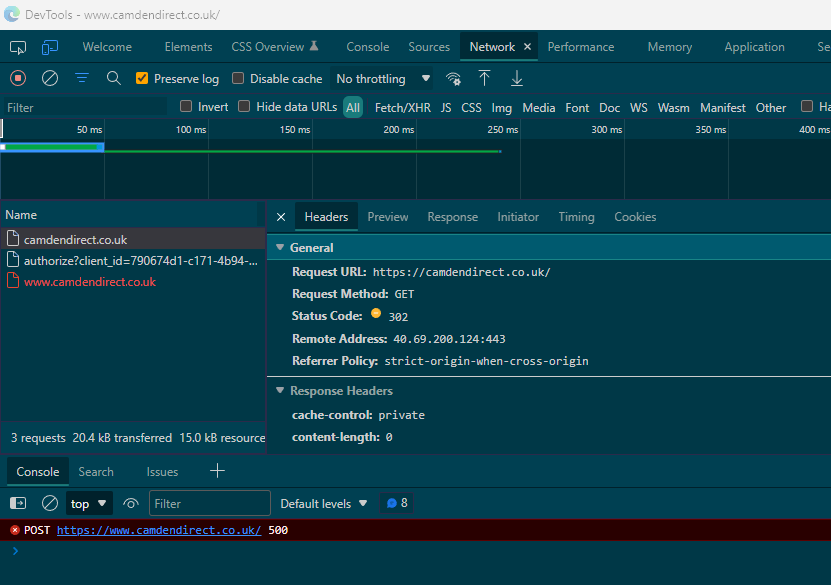The image size is (831, 585).
Task: Open network search magnifier
Action: point(113,78)
